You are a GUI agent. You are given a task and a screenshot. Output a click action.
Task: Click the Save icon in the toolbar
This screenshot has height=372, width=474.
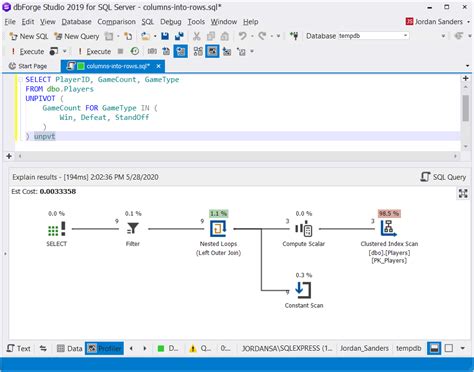165,36
